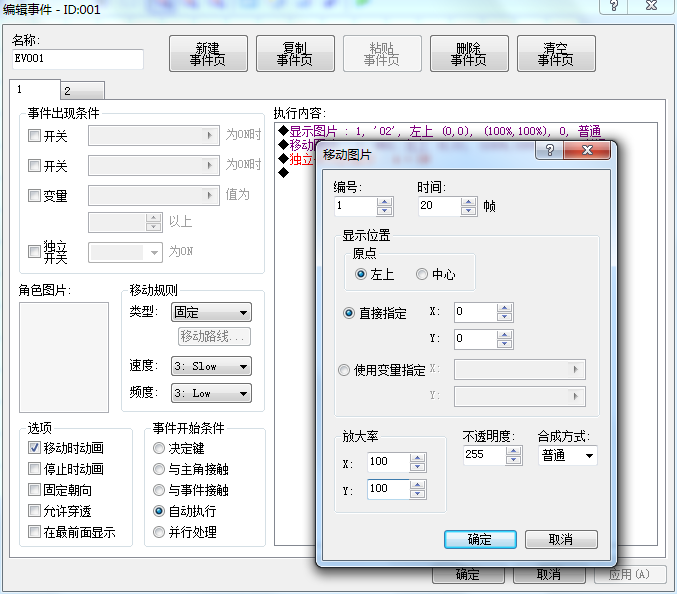Open movement 类型 固定 dropdown

click(211, 312)
